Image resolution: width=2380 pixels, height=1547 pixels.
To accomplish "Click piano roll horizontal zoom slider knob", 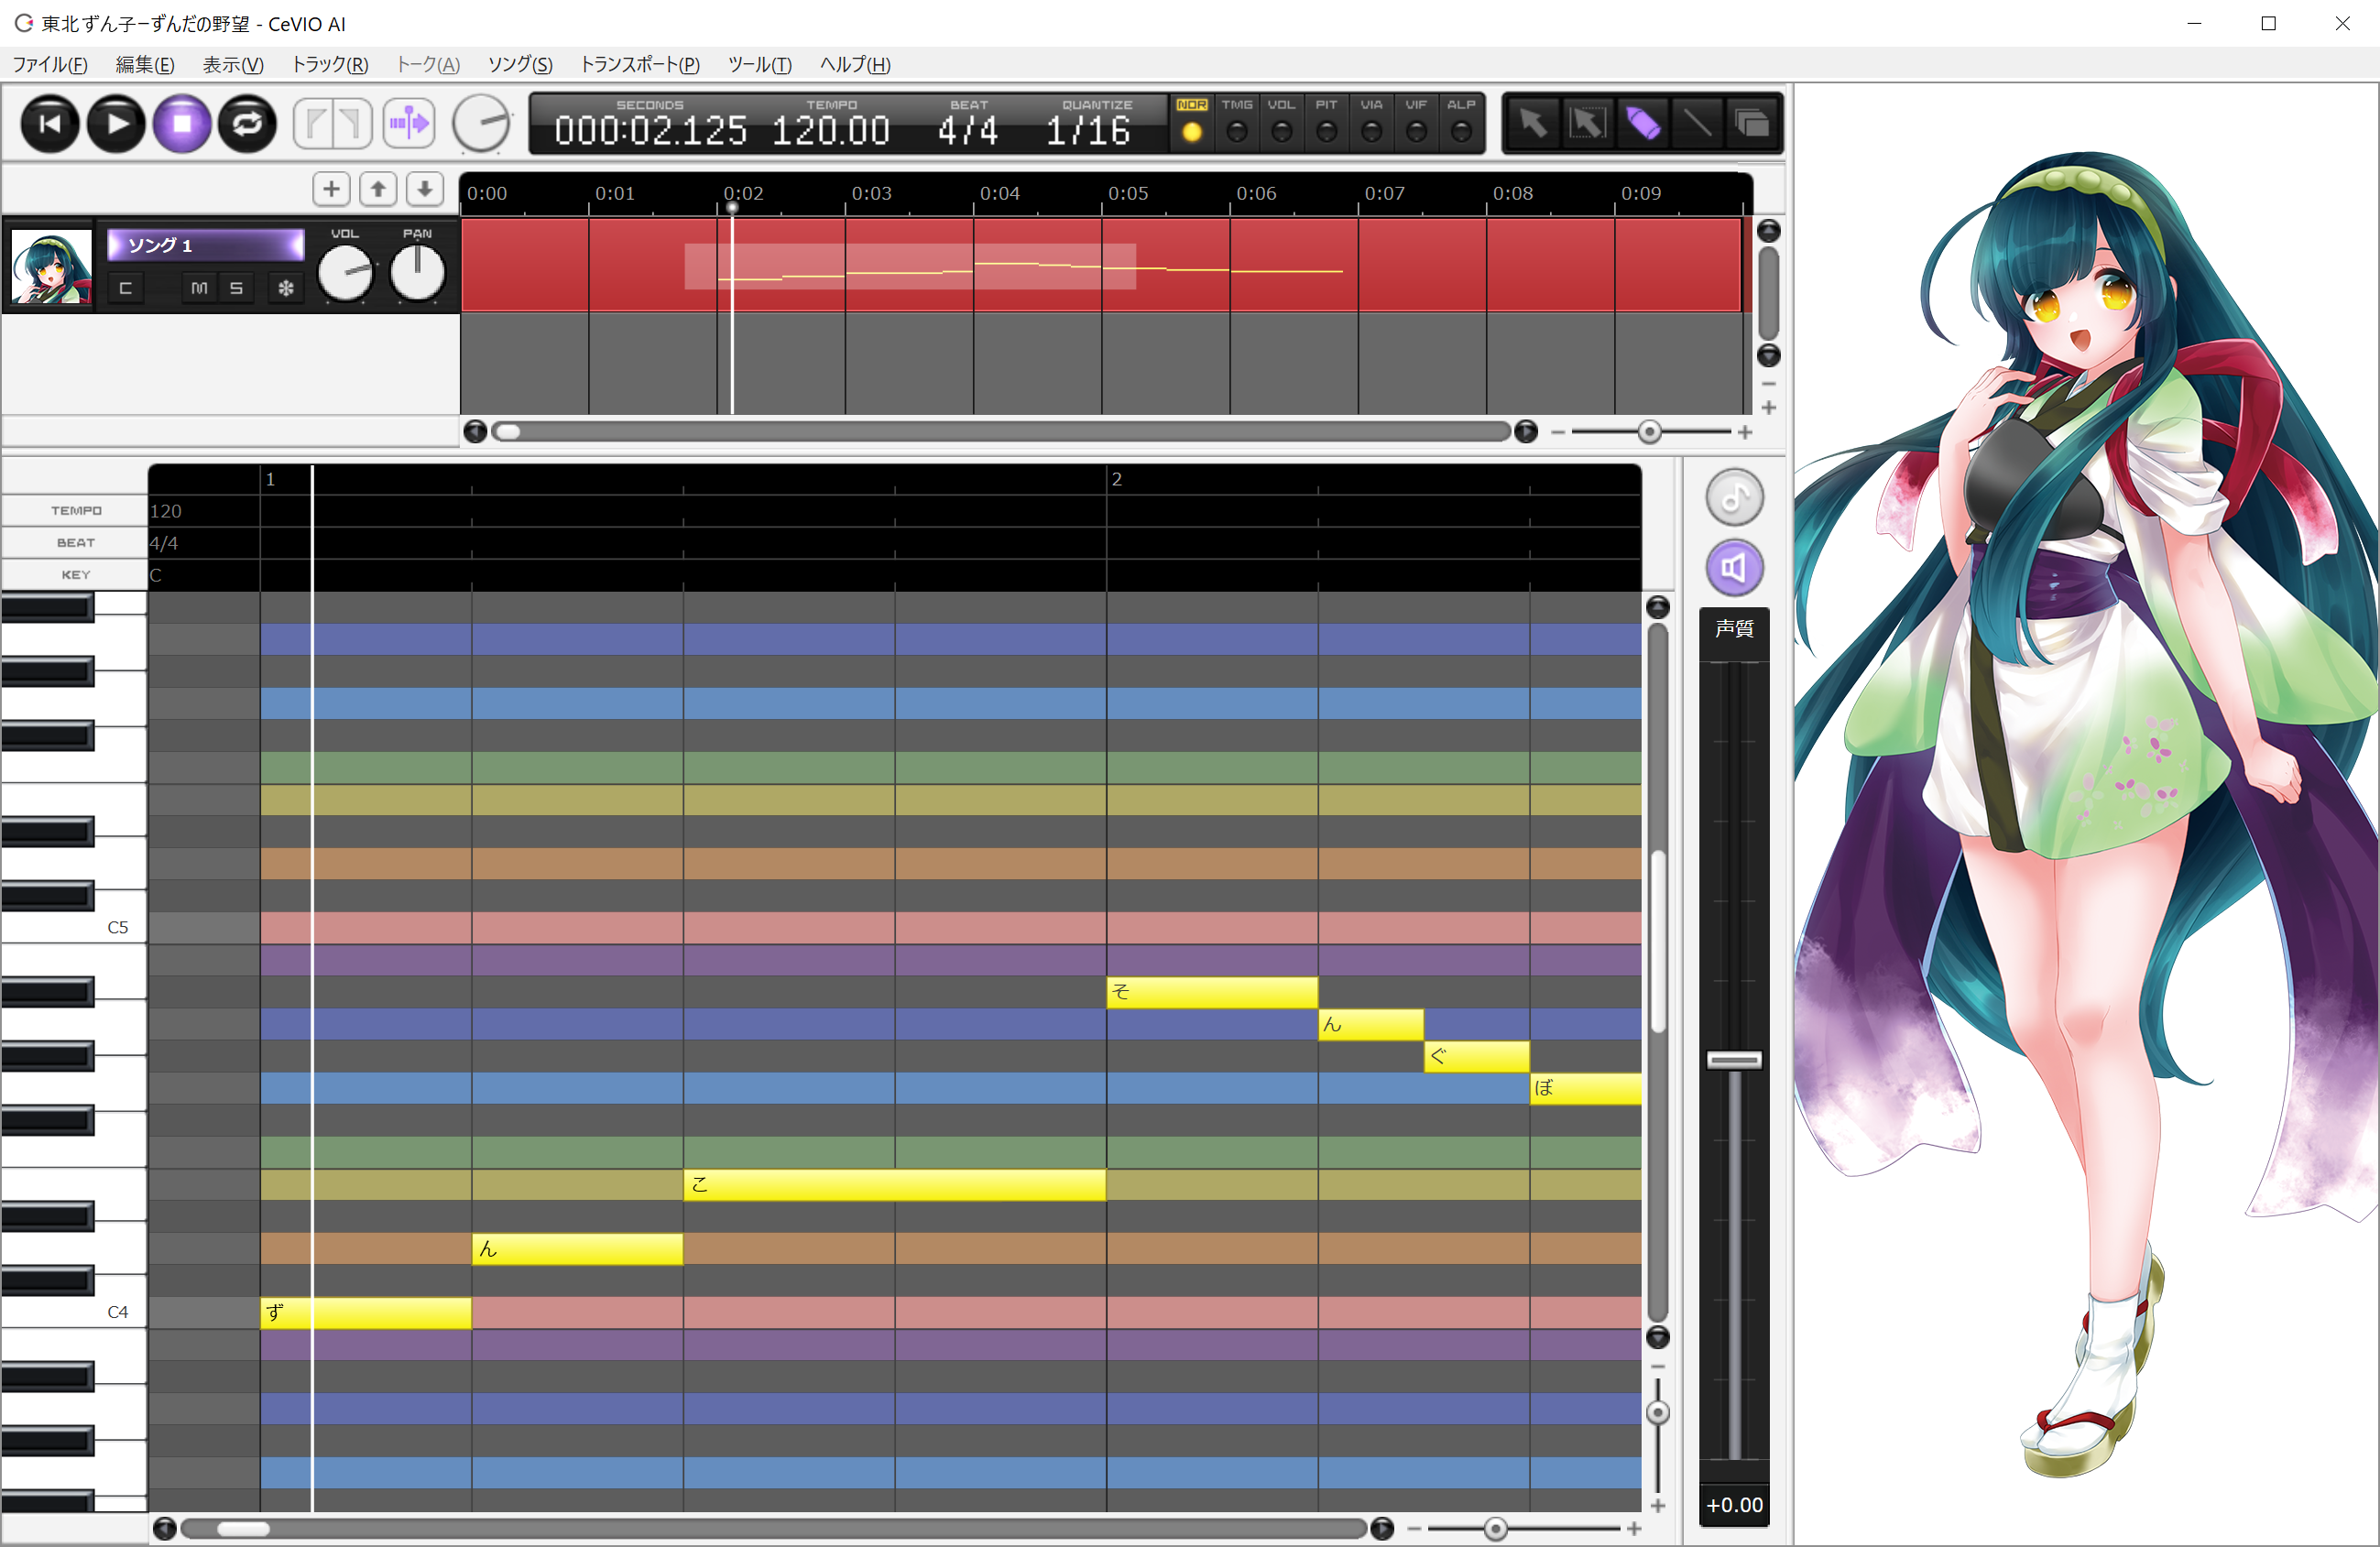I will pos(1495,1528).
